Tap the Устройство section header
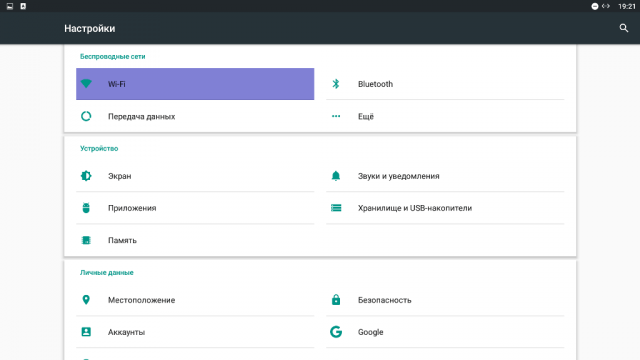This screenshot has height=360, width=640. (x=99, y=148)
